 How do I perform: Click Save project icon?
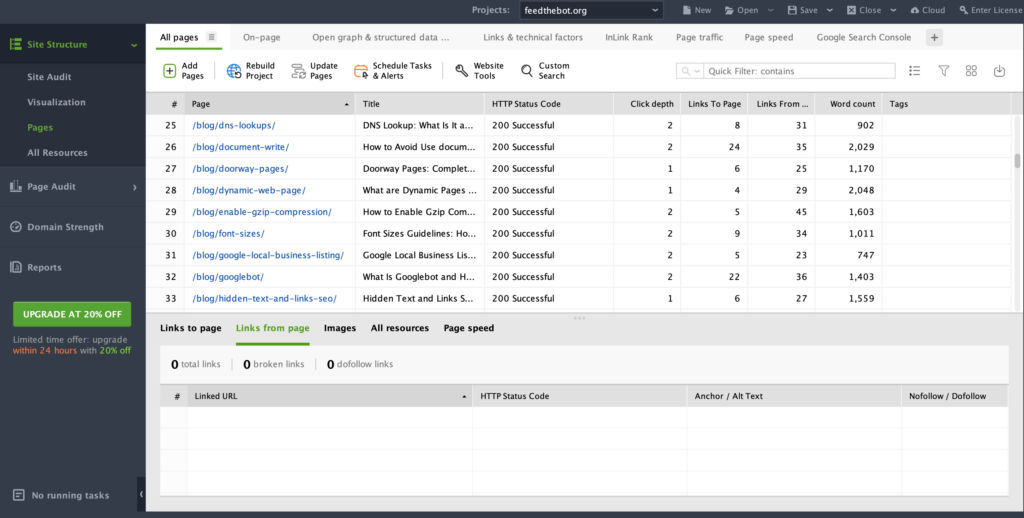coord(792,10)
